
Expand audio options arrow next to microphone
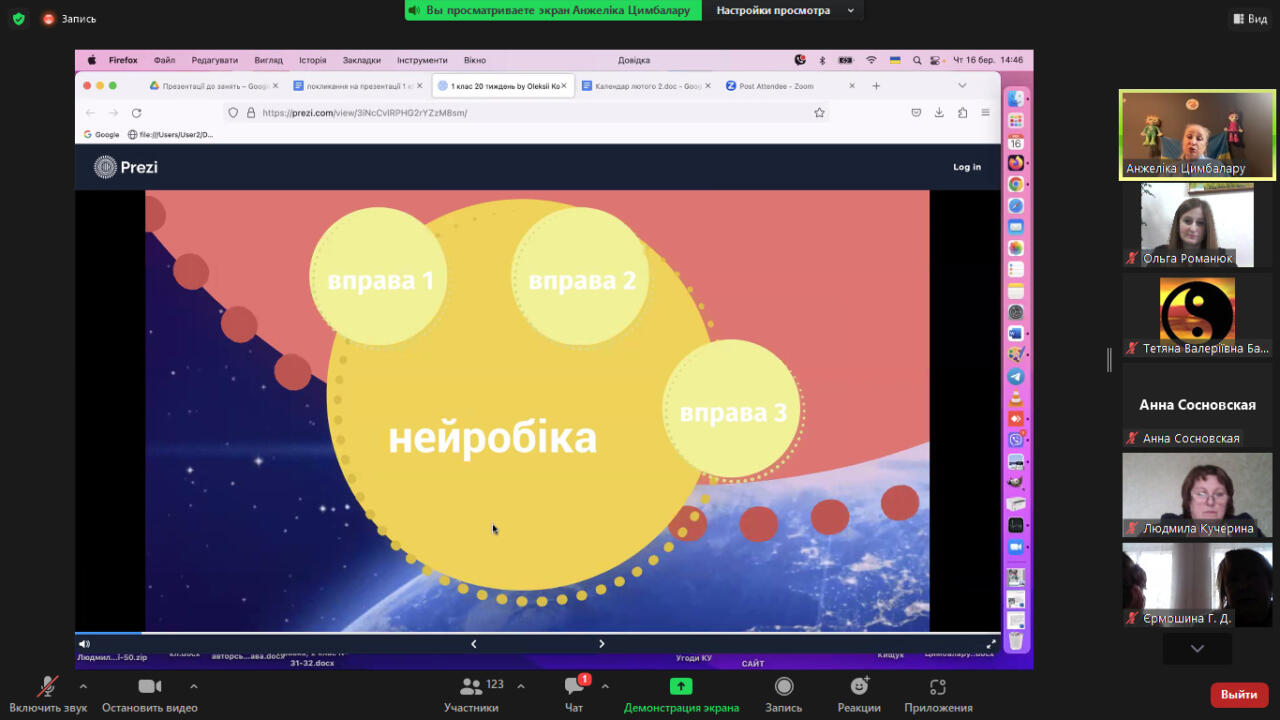[83, 686]
